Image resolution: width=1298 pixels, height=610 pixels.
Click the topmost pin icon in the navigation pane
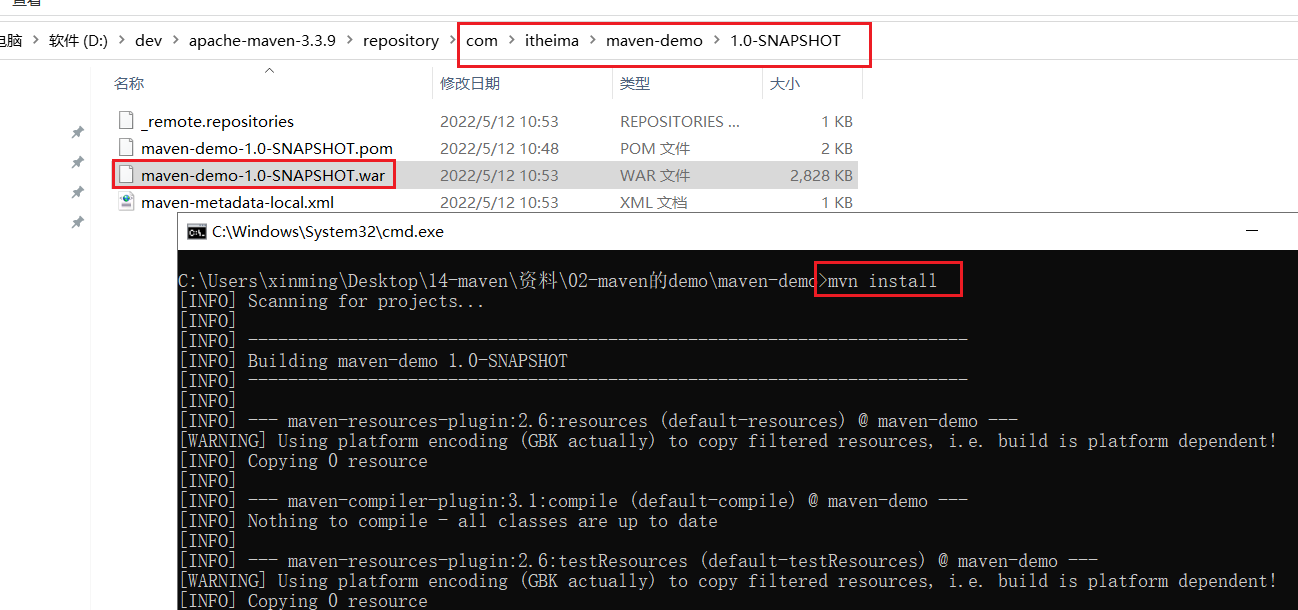pyautogui.click(x=77, y=132)
